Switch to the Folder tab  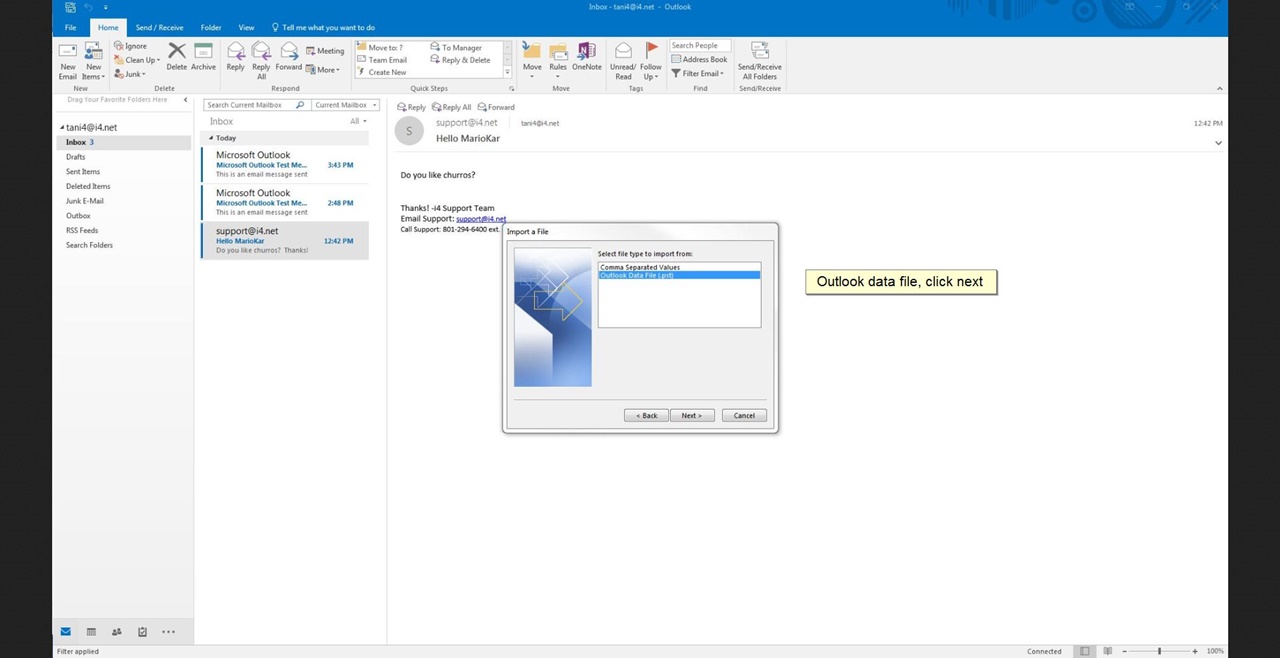point(211,27)
